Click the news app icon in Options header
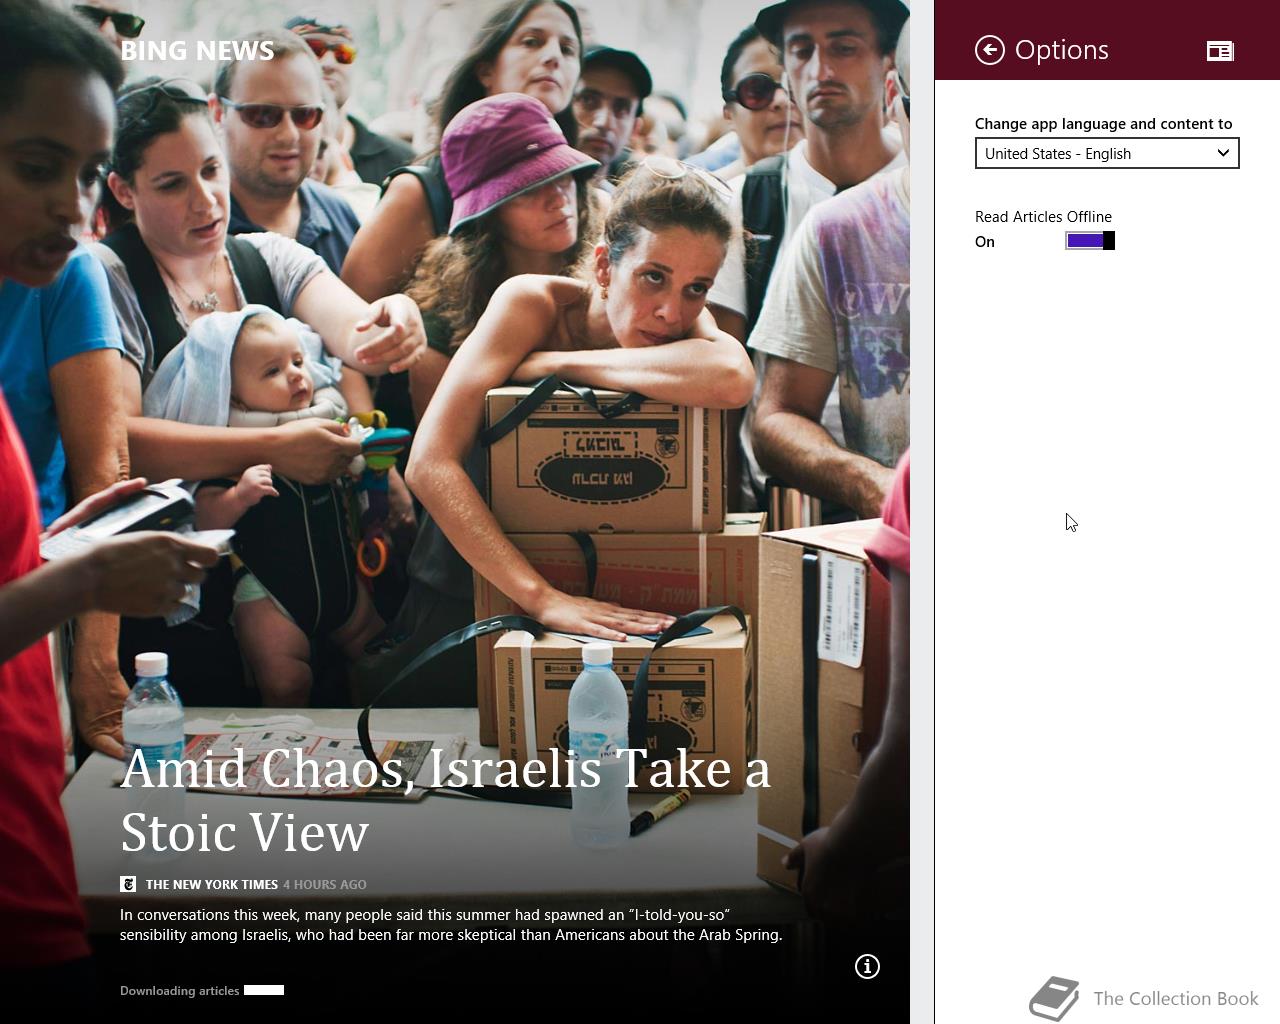 (1220, 51)
